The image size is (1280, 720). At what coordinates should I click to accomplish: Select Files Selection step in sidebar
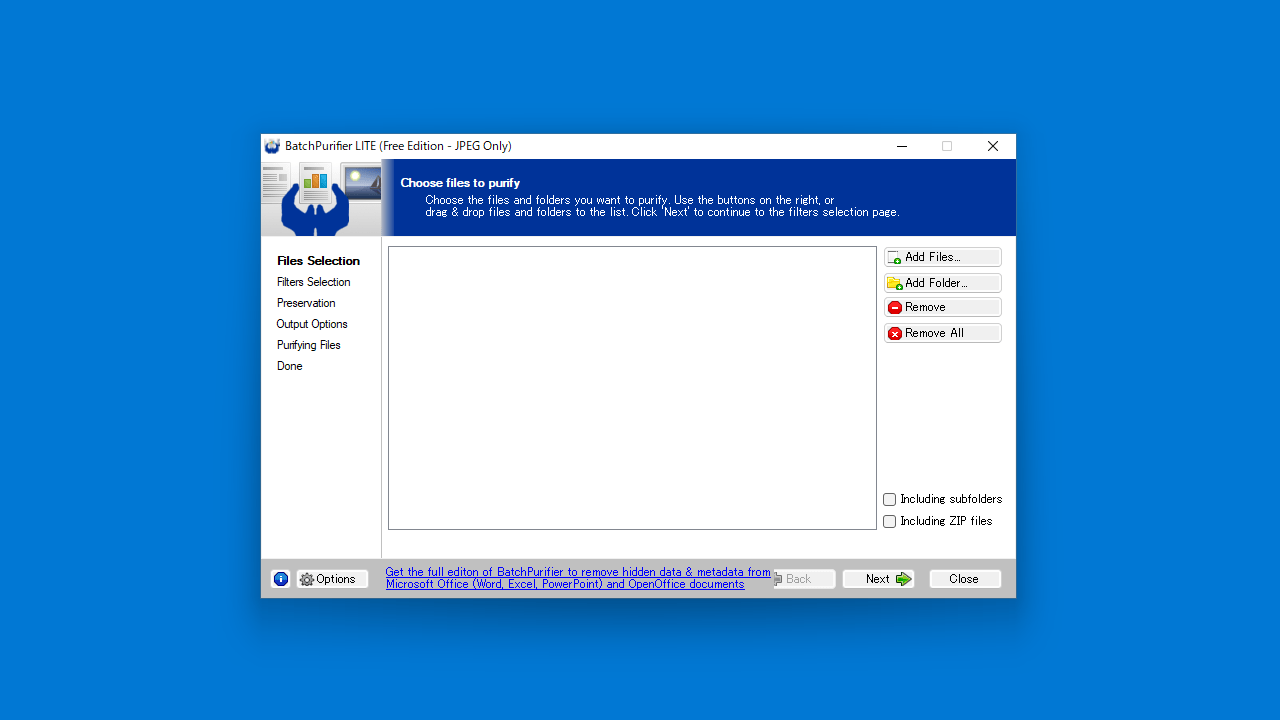318,261
